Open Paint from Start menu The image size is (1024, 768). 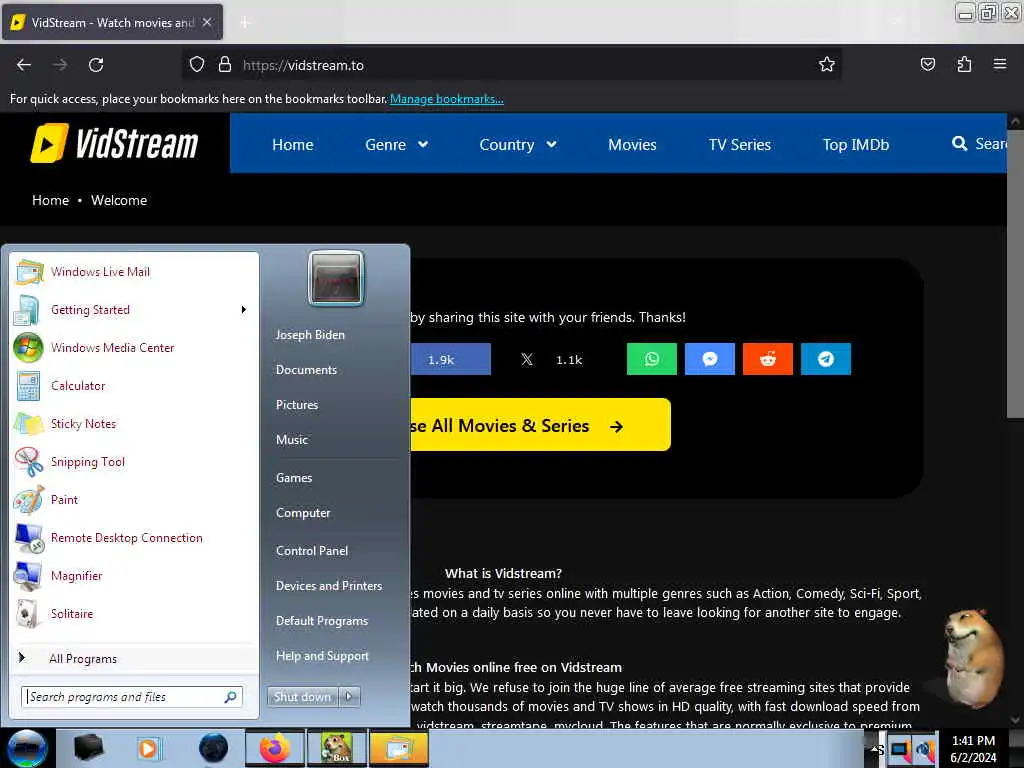[135, 499]
